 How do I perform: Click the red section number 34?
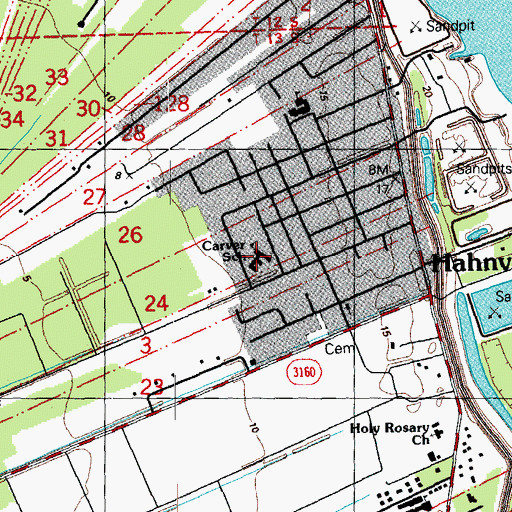tap(12, 119)
